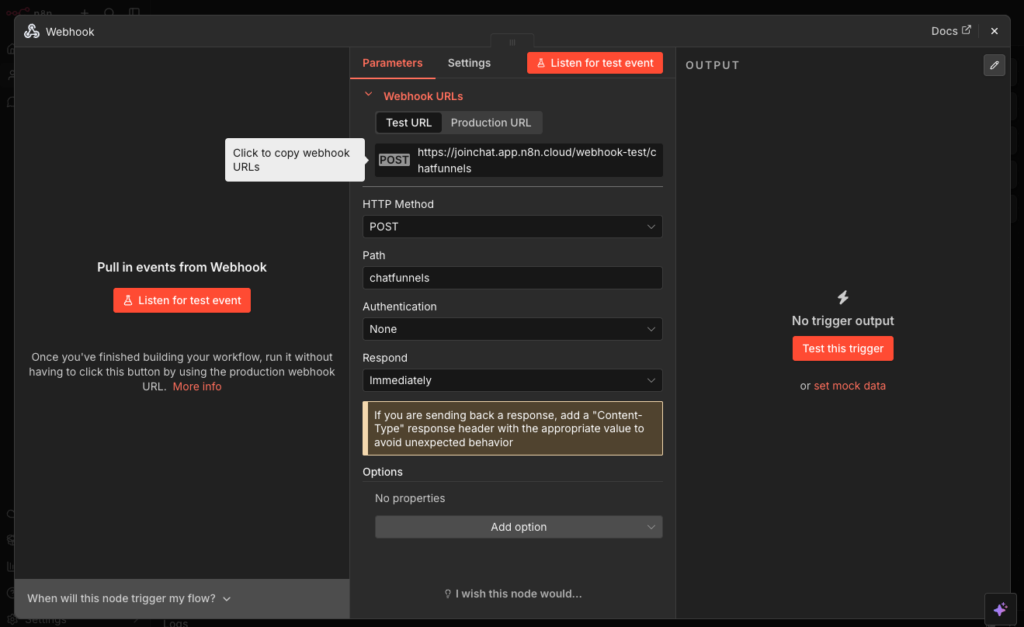Switch to the Settings tab

(x=469, y=63)
